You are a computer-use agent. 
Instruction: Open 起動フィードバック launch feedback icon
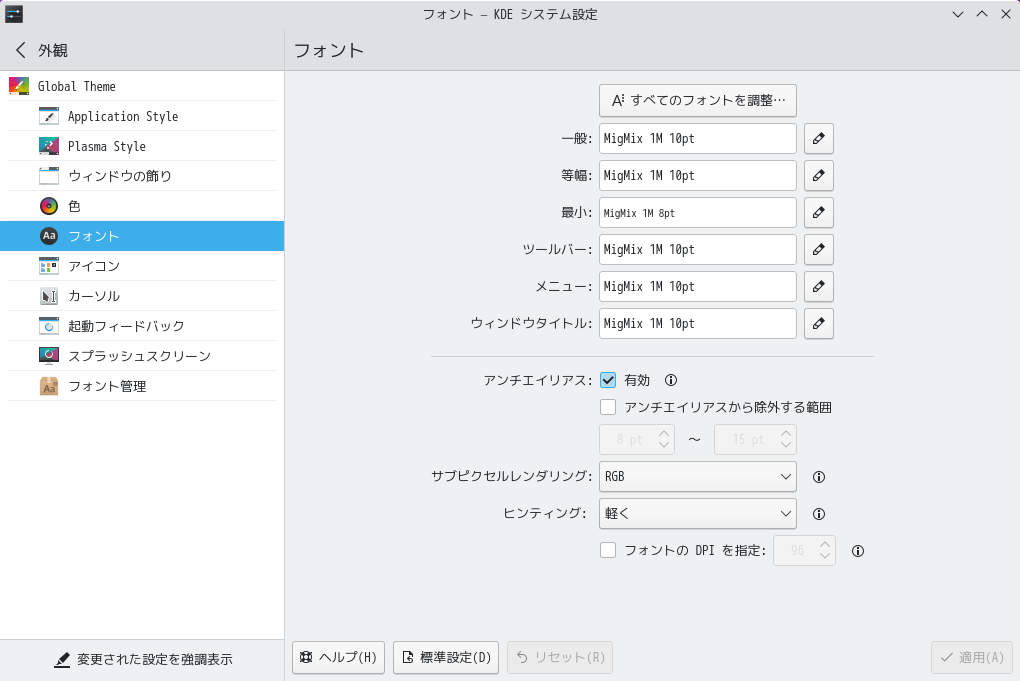point(49,326)
